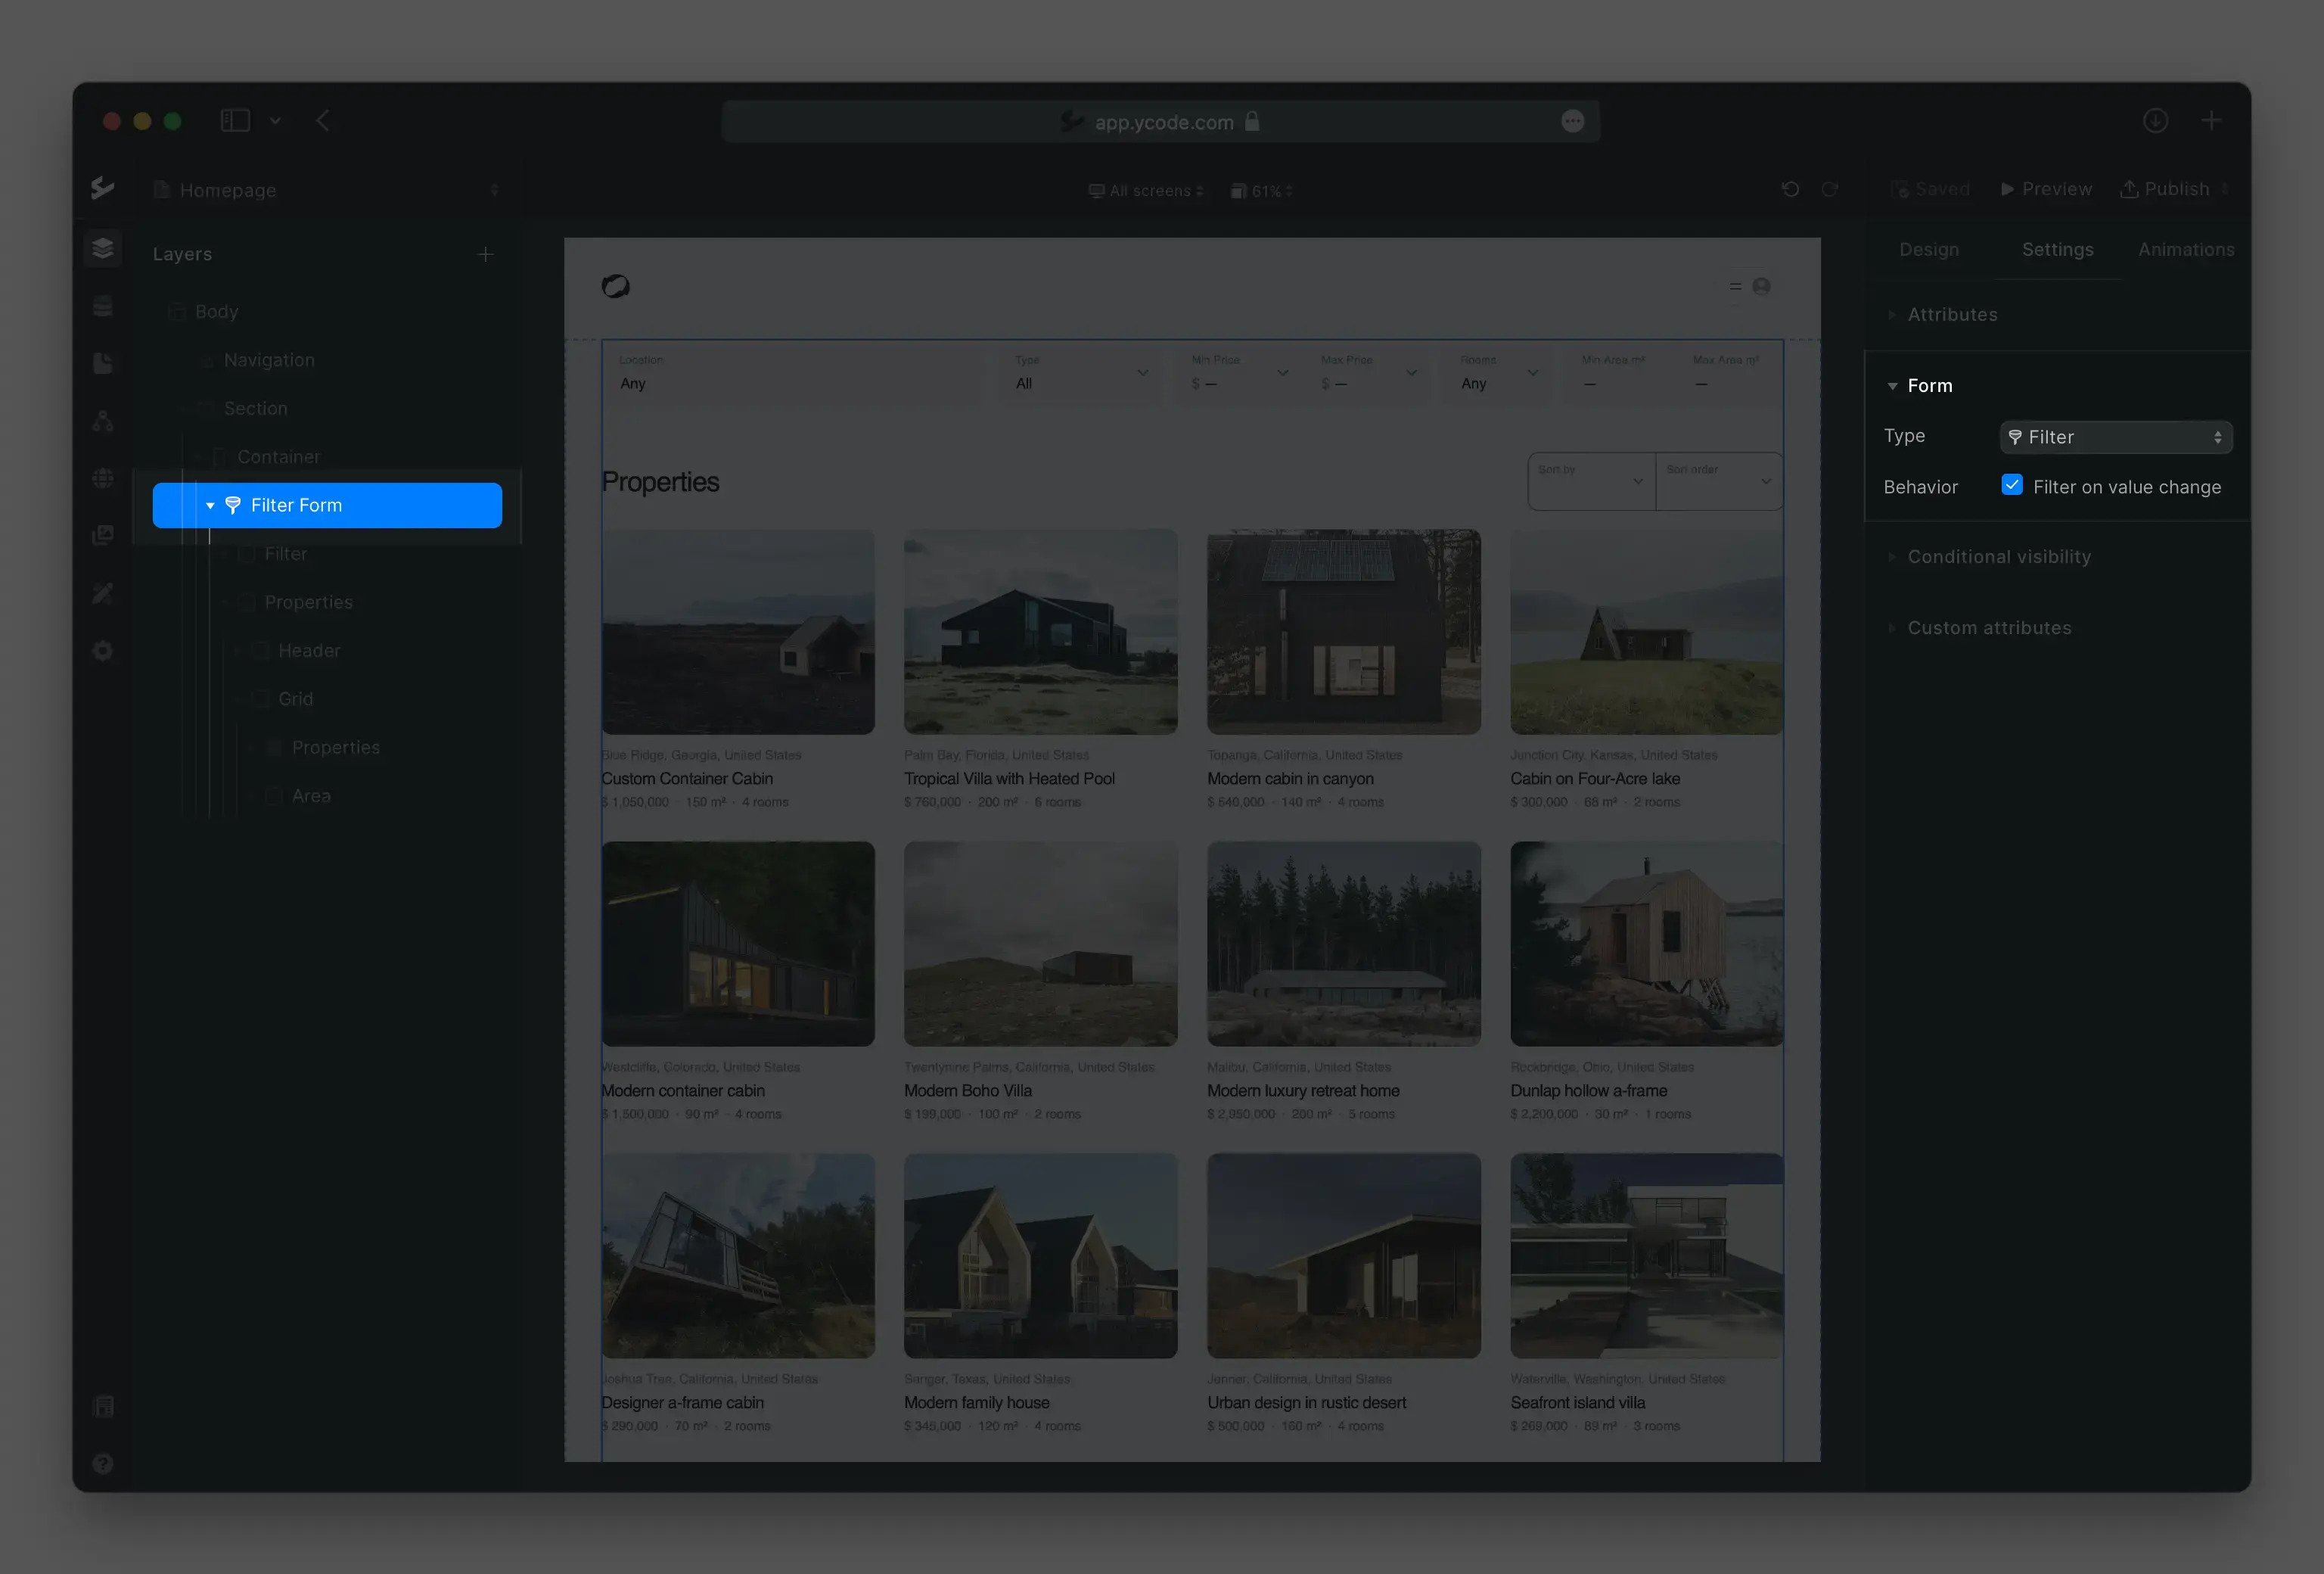This screenshot has width=2324, height=1574.
Task: Go back with browser back arrow
Action: point(323,121)
